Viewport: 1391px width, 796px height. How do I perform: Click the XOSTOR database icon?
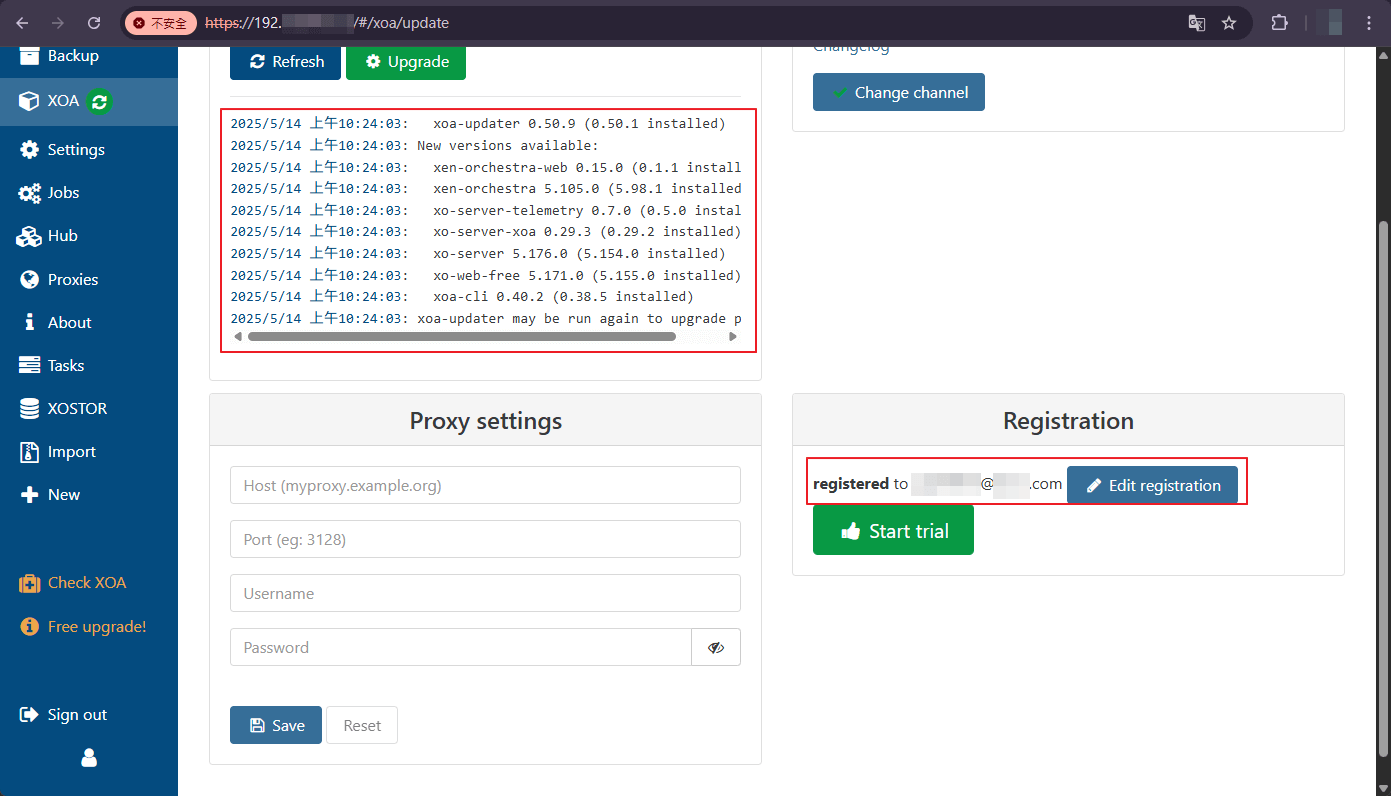coord(29,408)
